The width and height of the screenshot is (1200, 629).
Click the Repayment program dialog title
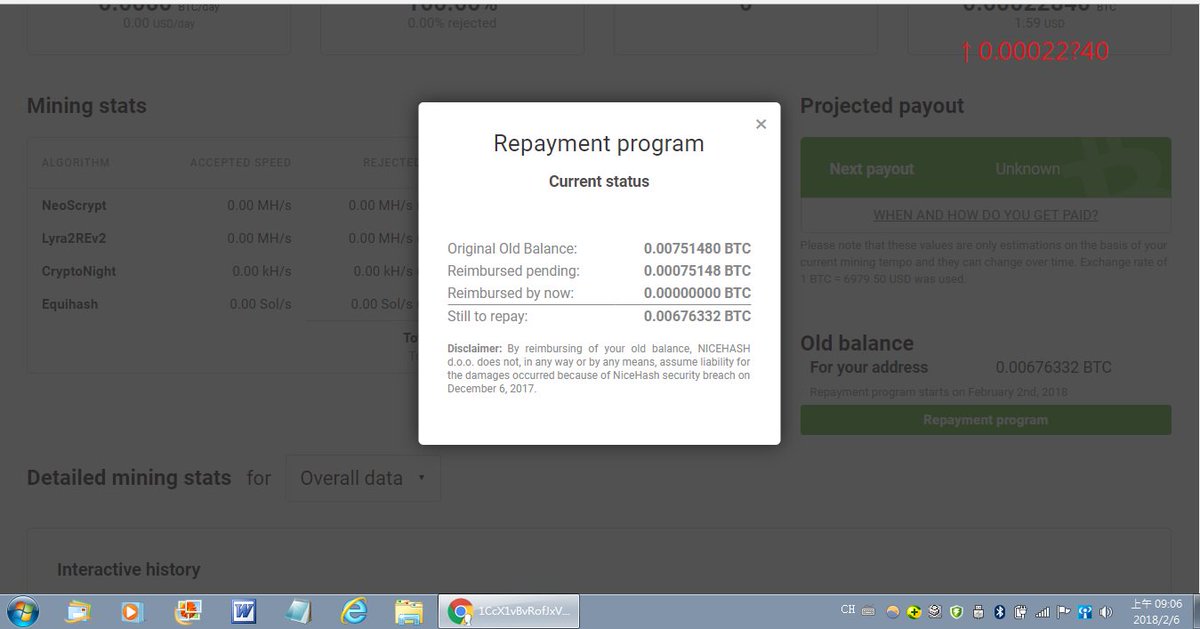(599, 144)
